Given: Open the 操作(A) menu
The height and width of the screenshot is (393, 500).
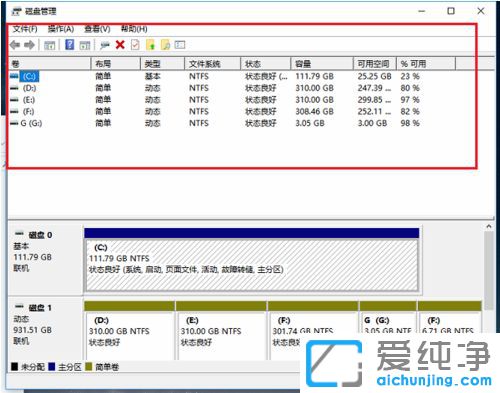Looking at the screenshot, I should point(61,29).
